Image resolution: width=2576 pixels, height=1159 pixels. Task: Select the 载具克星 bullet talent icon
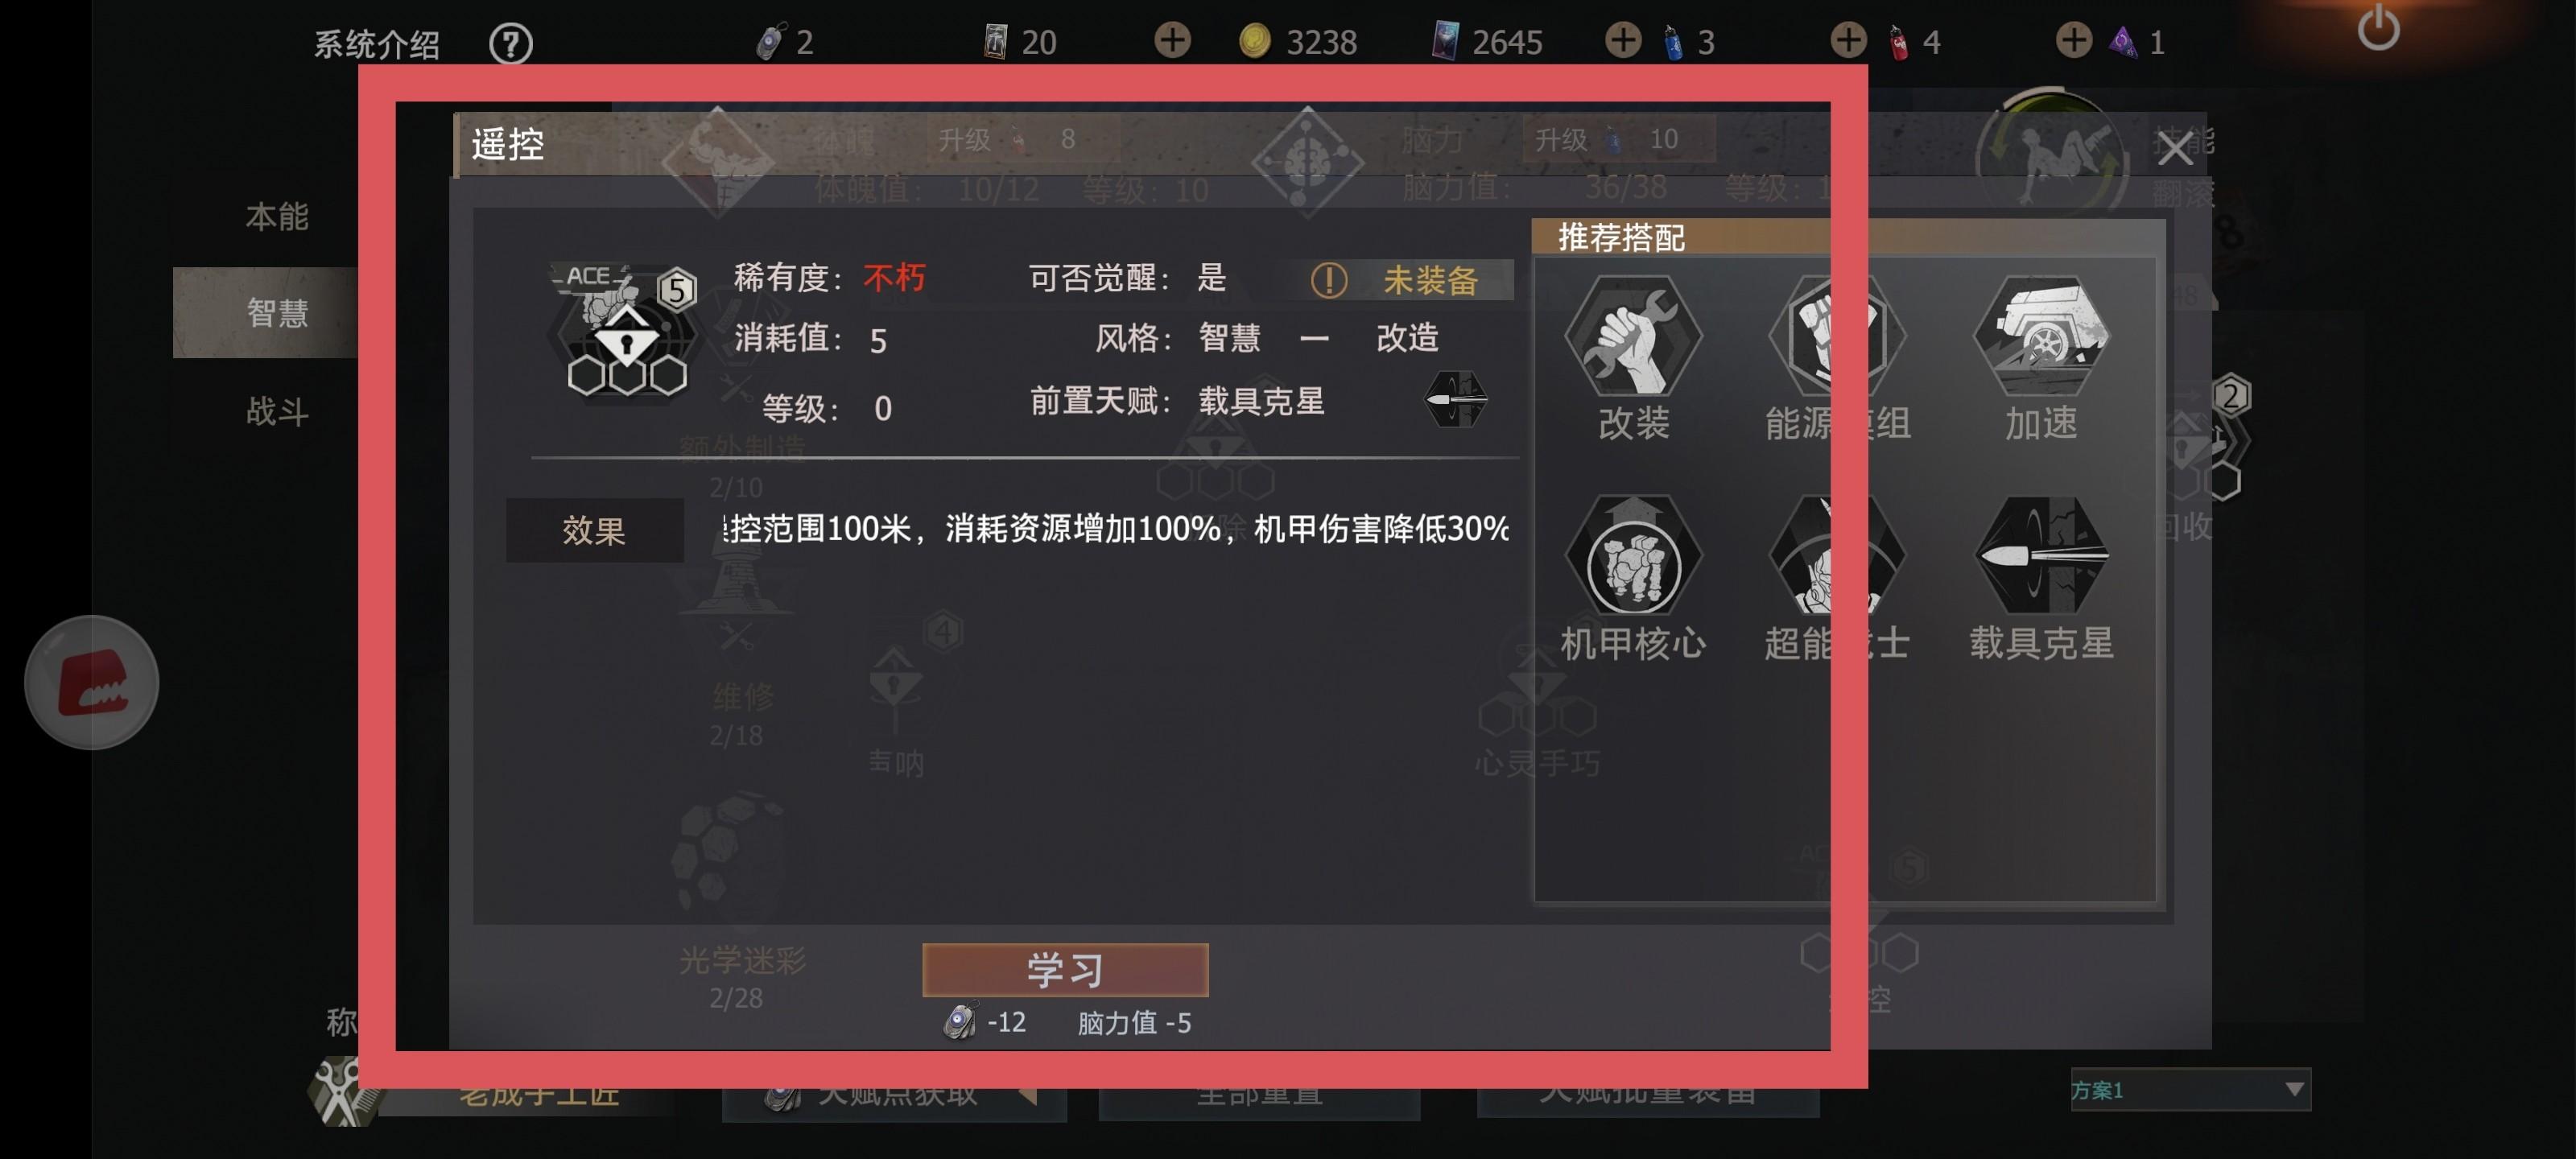pyautogui.click(x=2041, y=555)
